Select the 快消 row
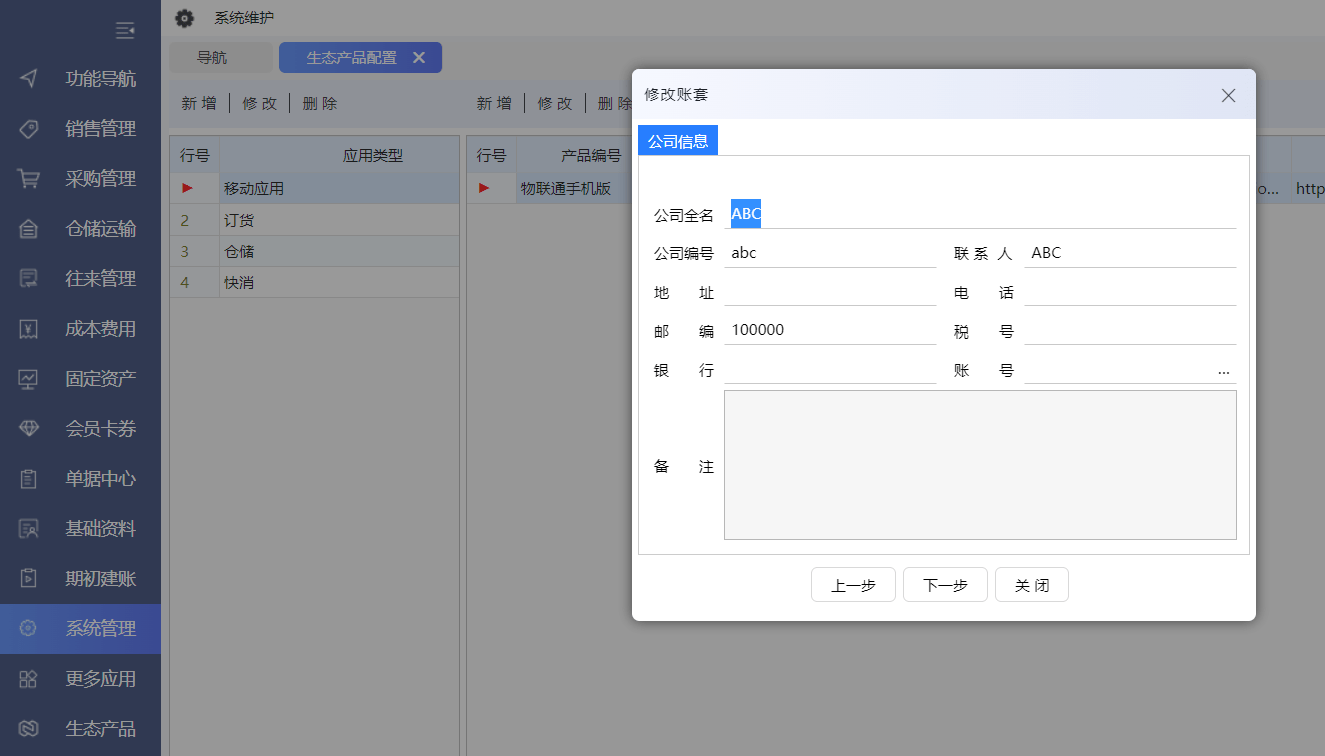Image resolution: width=1325 pixels, height=756 pixels. coord(315,282)
